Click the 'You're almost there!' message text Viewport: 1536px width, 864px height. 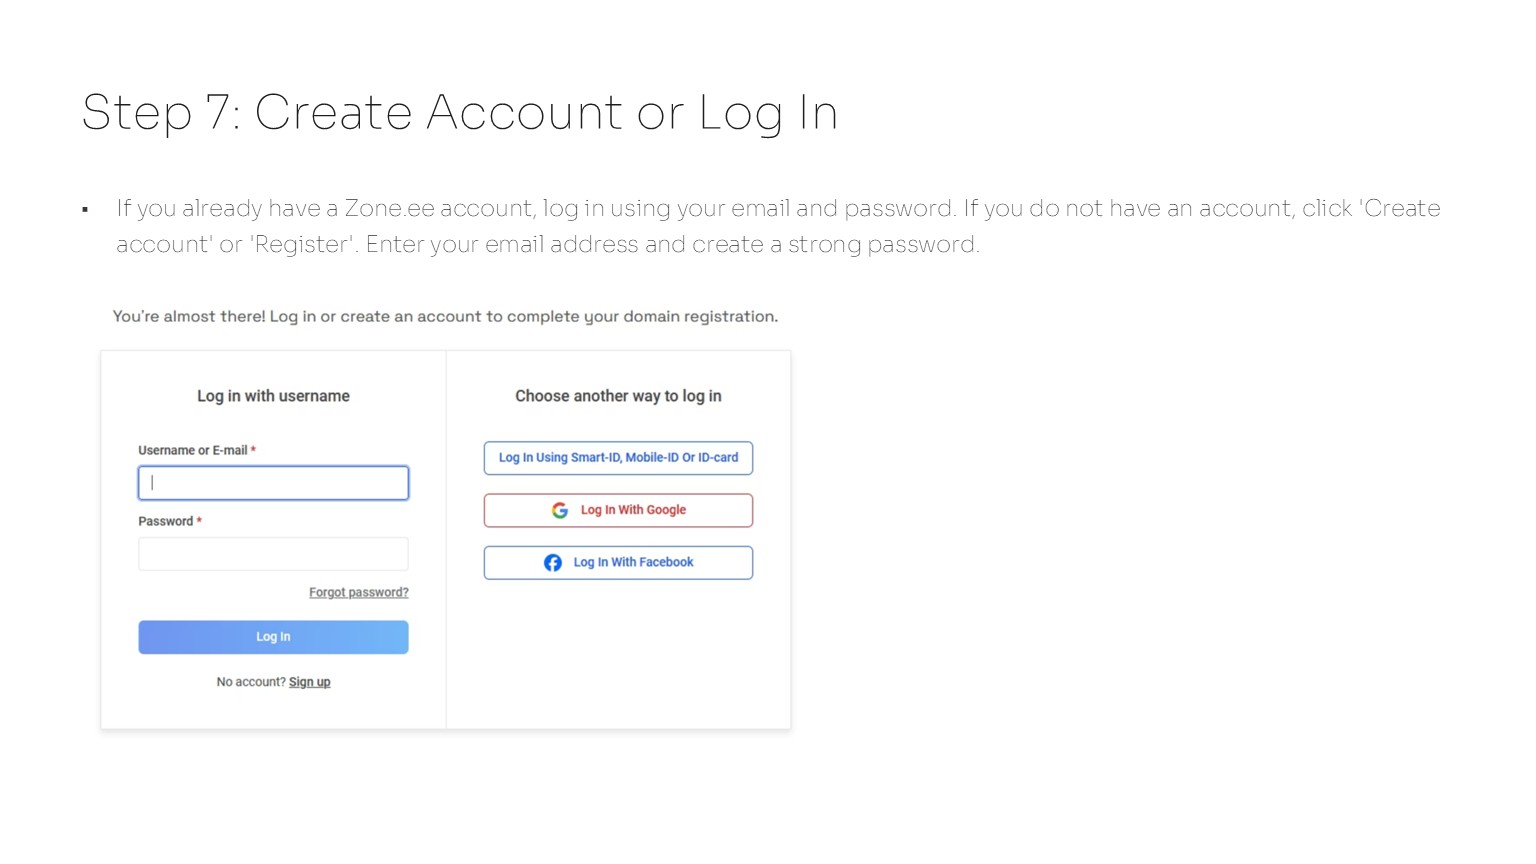pos(445,317)
